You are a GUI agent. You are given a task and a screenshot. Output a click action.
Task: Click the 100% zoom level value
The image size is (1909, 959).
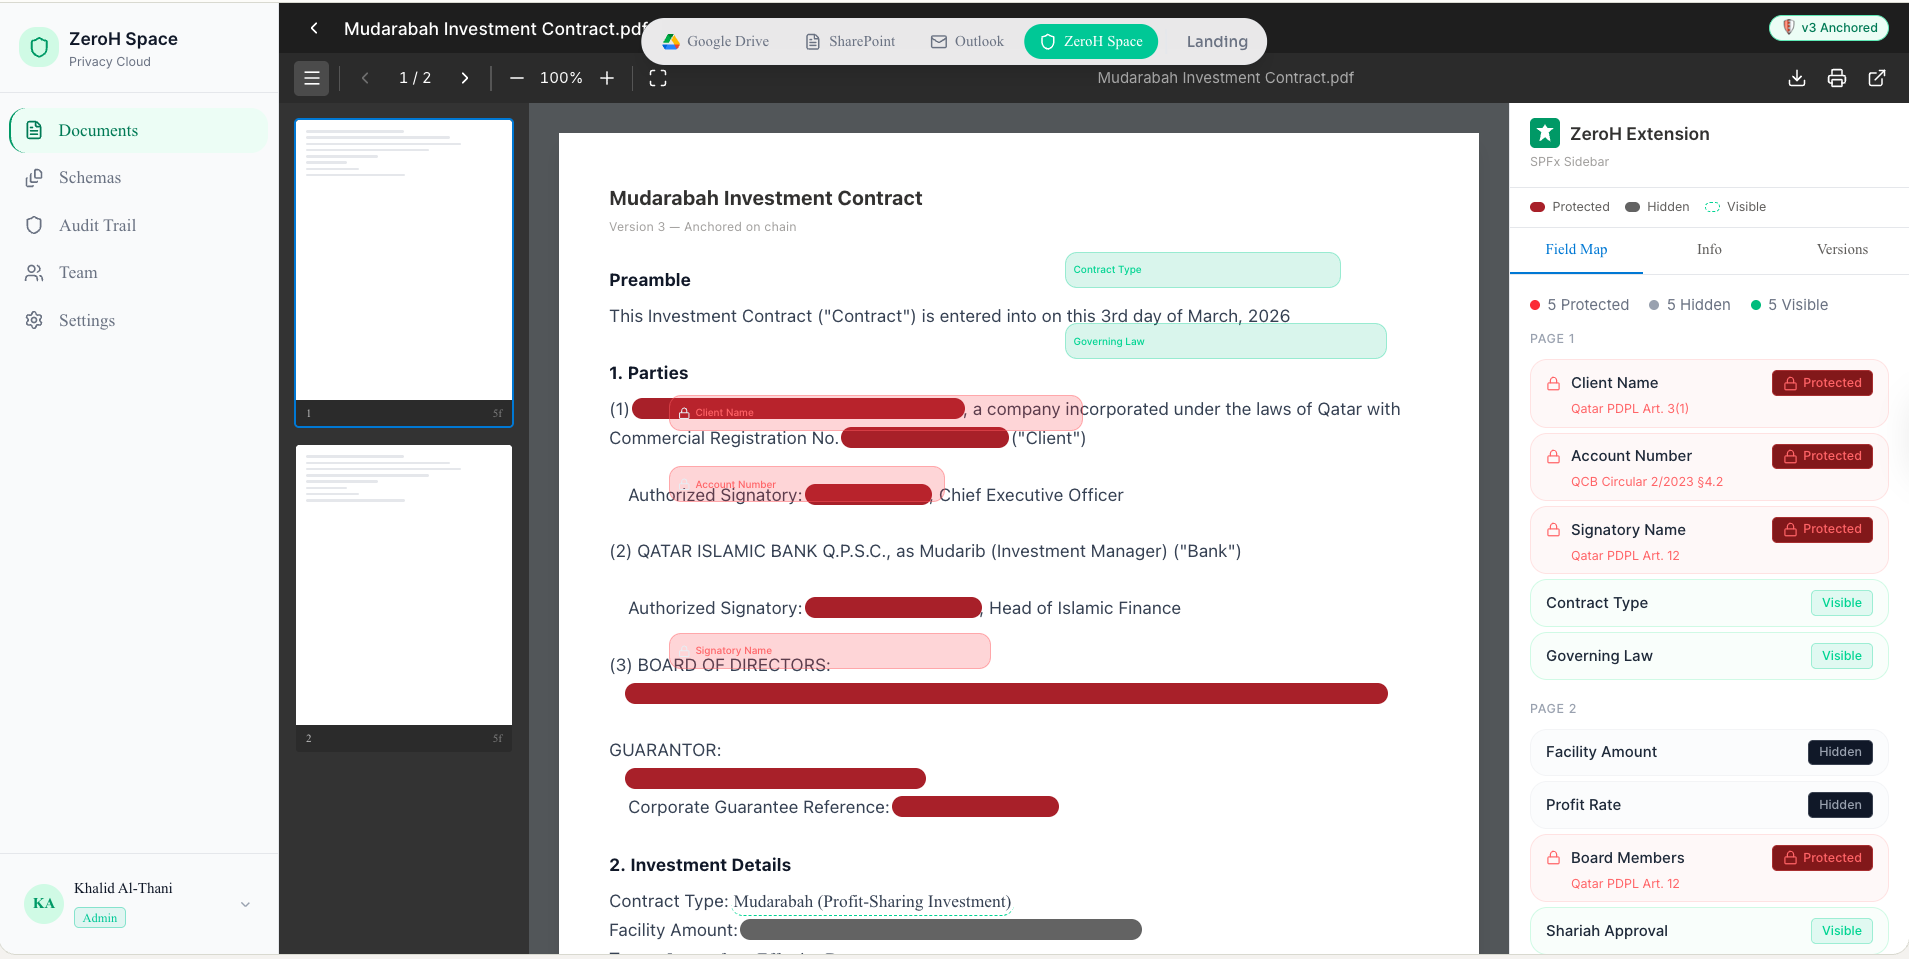tap(561, 78)
